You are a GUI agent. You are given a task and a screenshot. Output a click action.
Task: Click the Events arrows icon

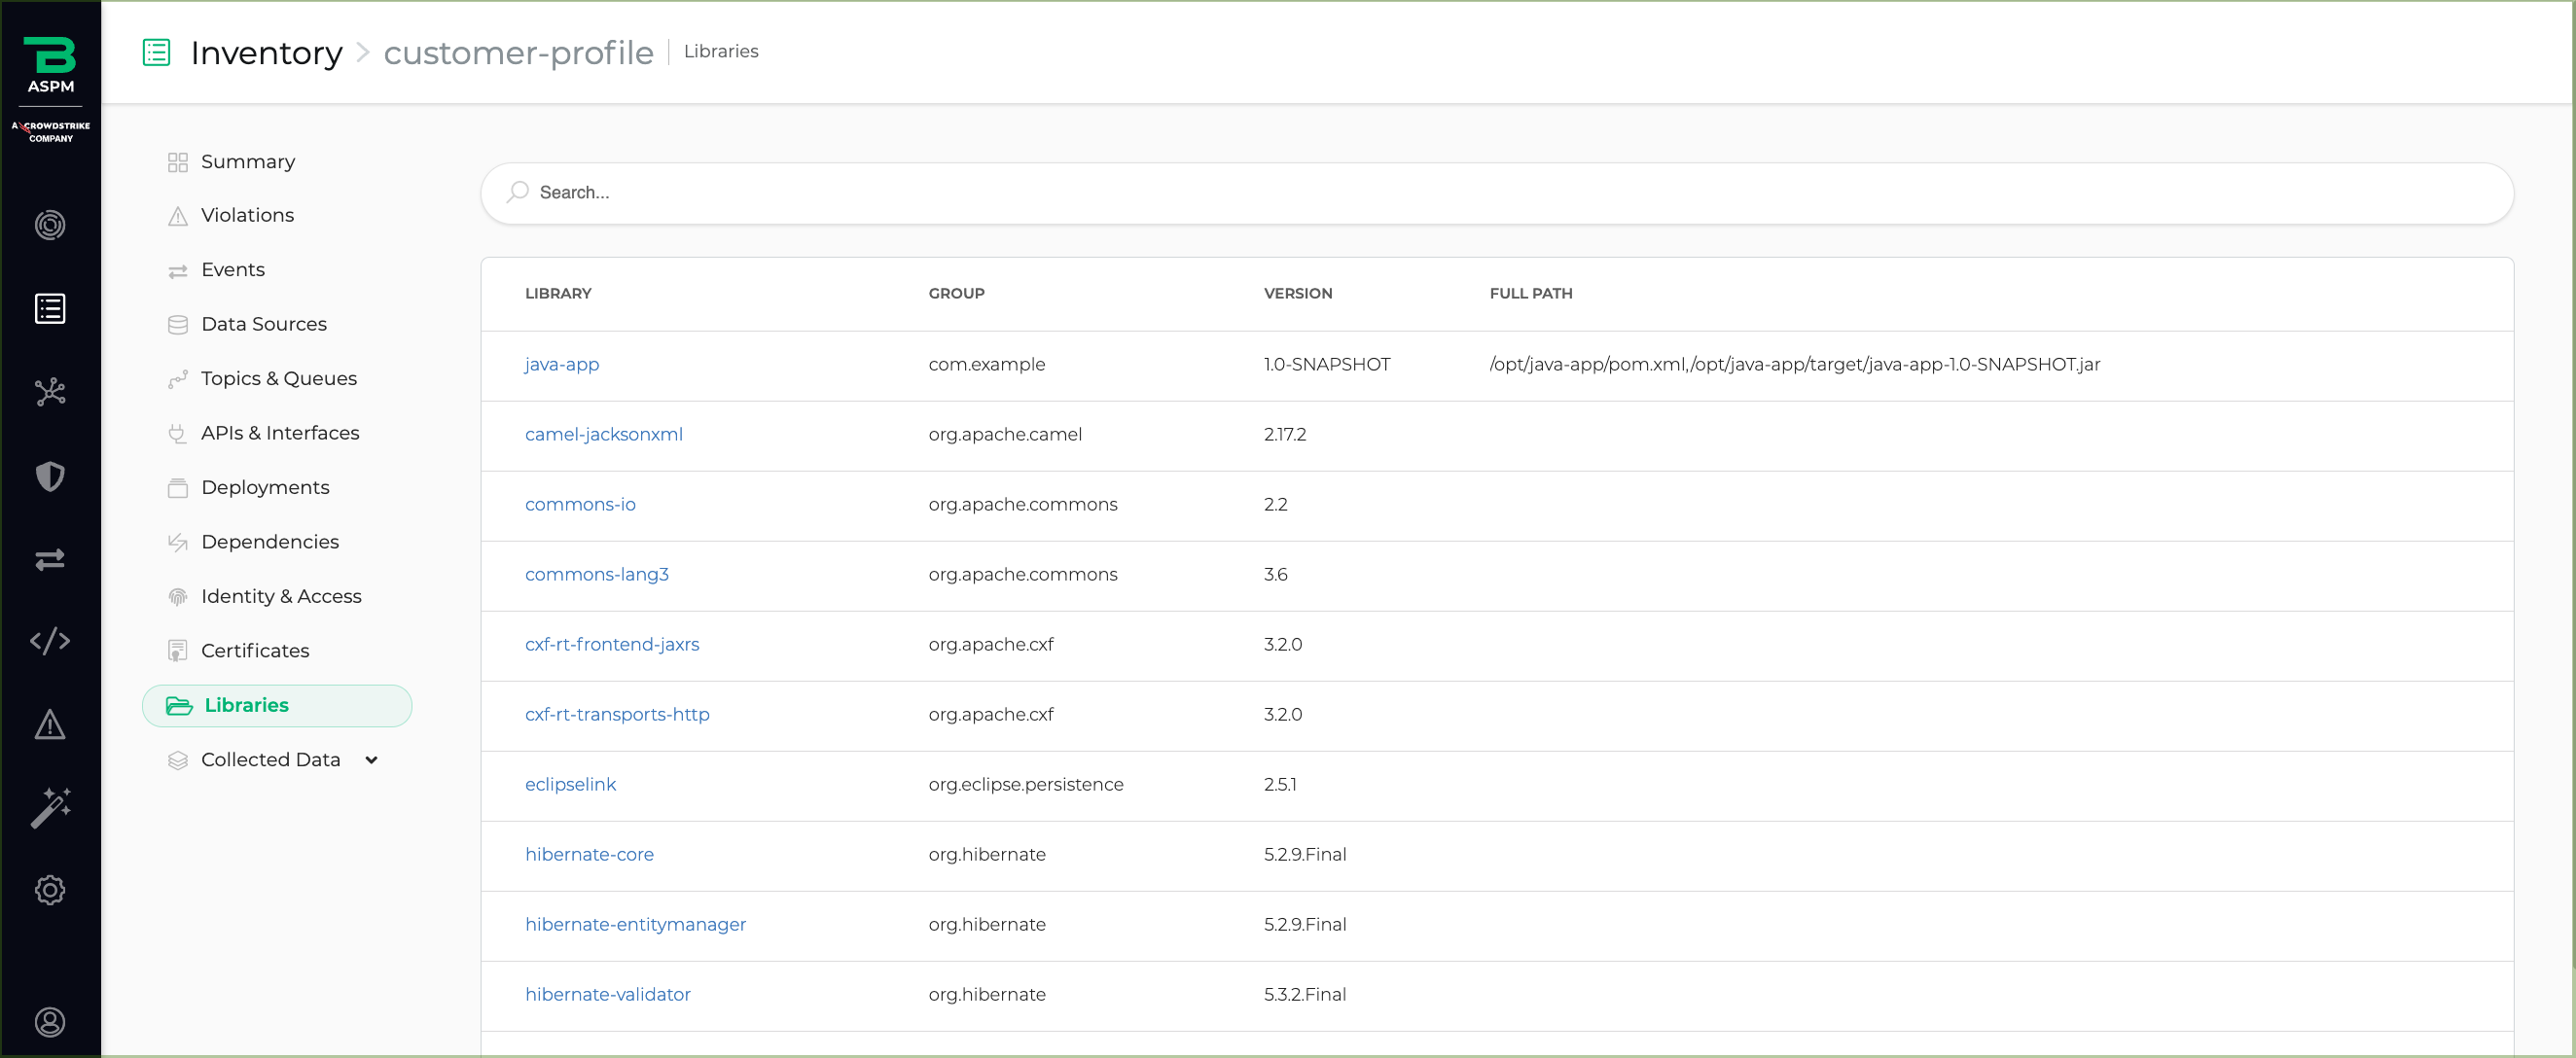(178, 271)
